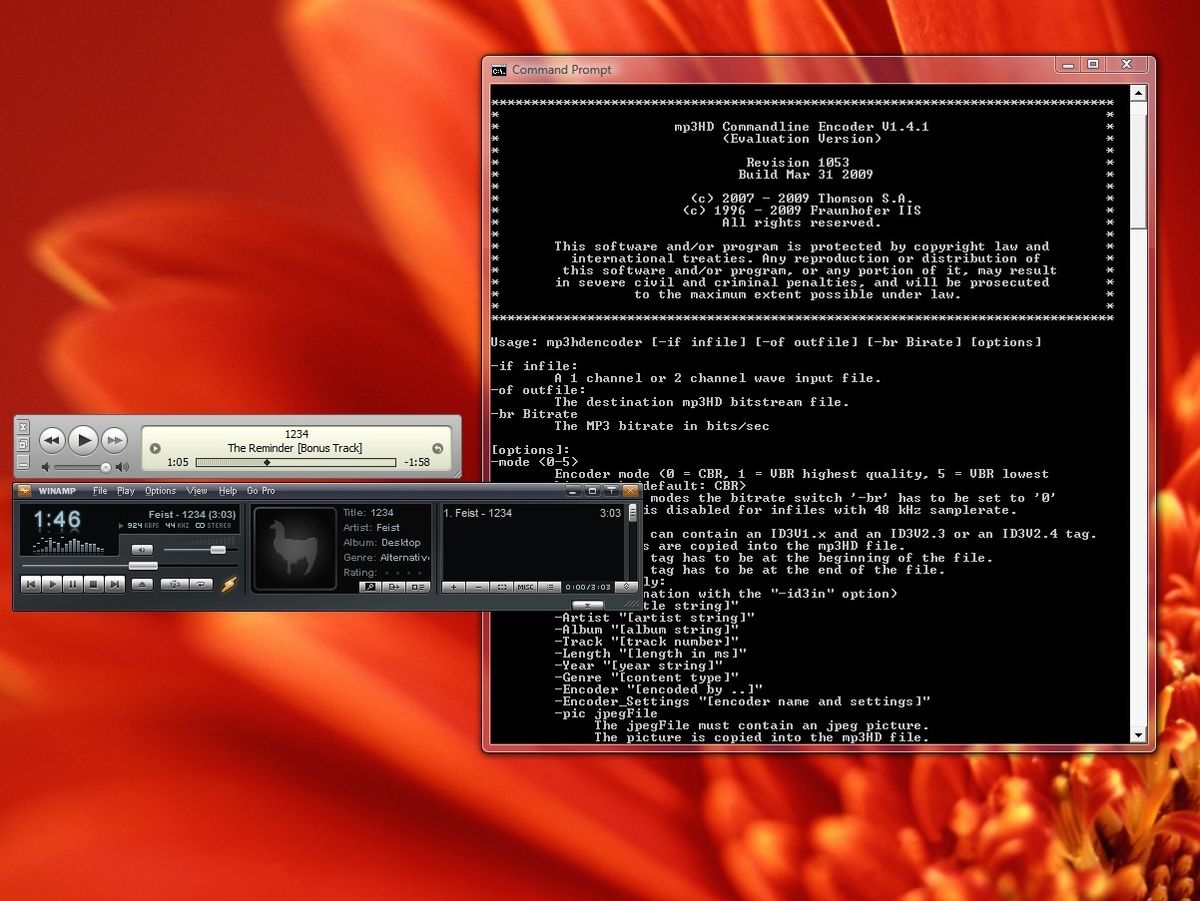This screenshot has width=1200, height=901.
Task: Mute Winamp with the speaker button
Action: (142, 550)
